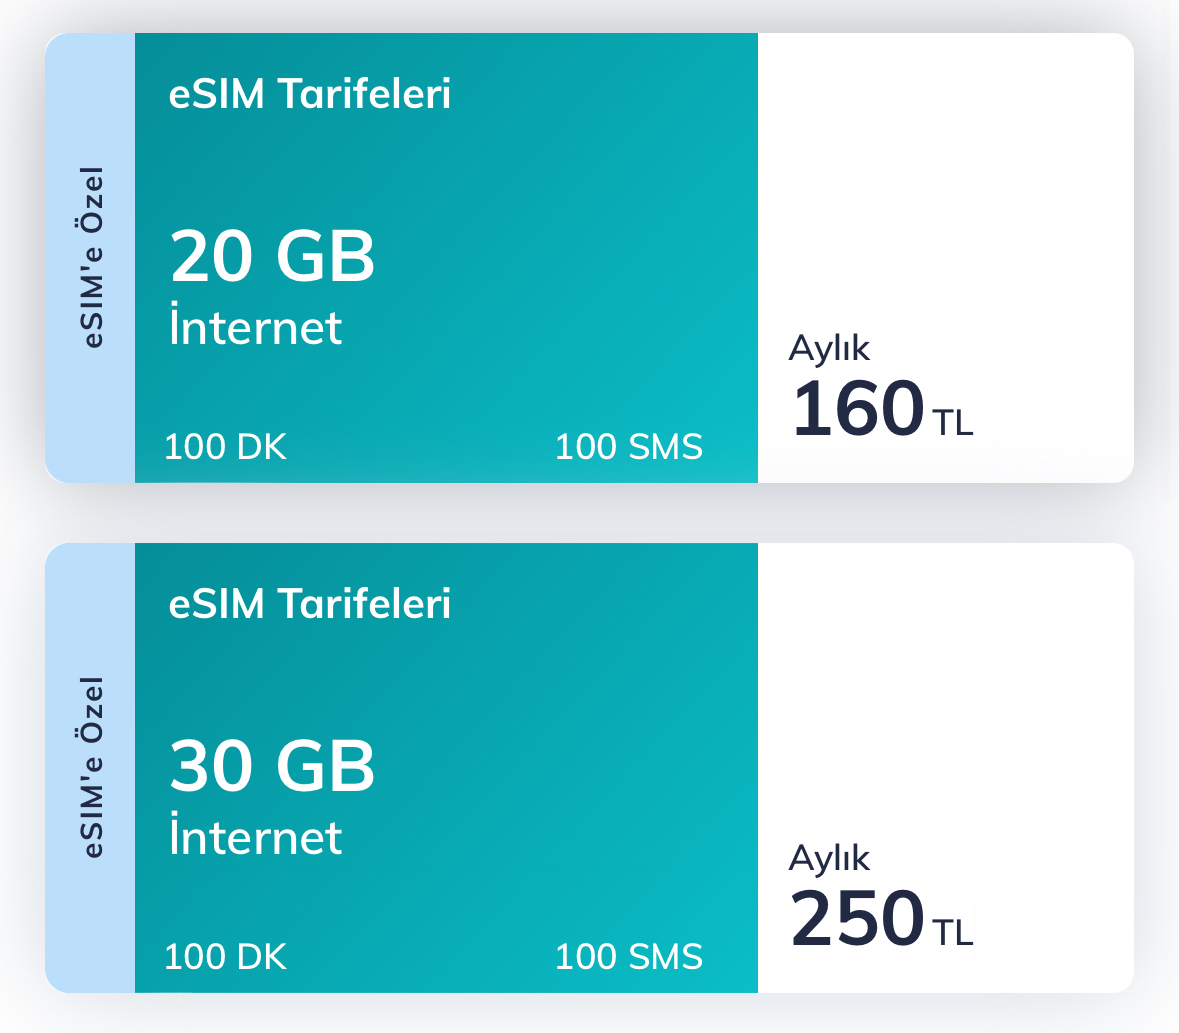
Task: Click 100 DK on the 20 GB plan
Action: click(225, 447)
